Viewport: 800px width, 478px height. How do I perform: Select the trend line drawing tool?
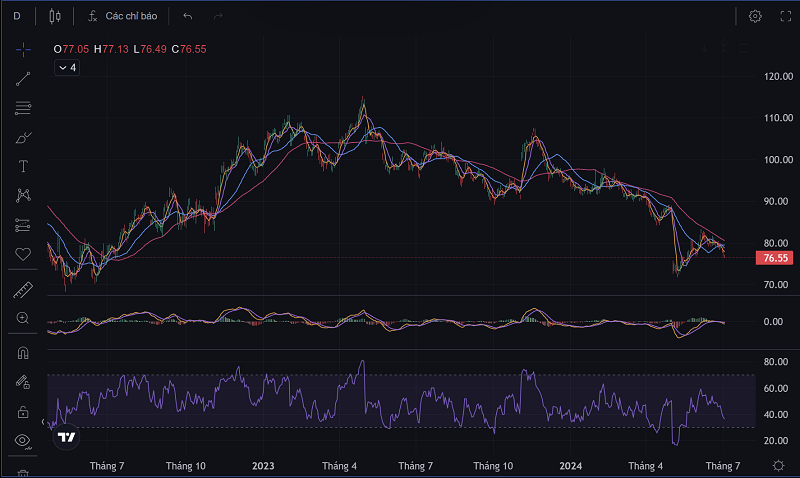coord(23,78)
